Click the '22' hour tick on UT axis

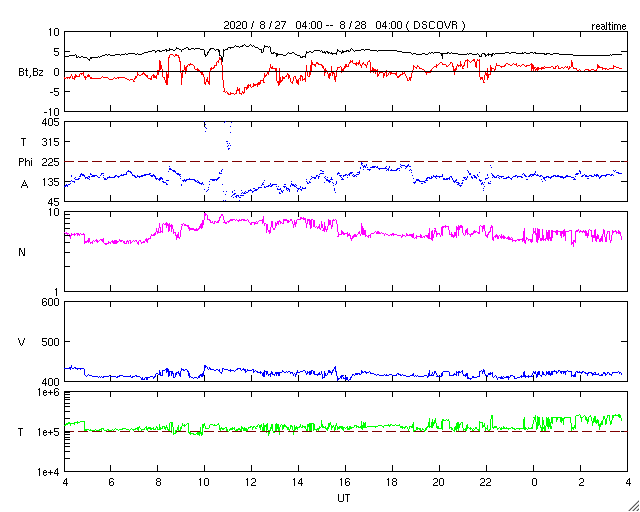[486, 481]
